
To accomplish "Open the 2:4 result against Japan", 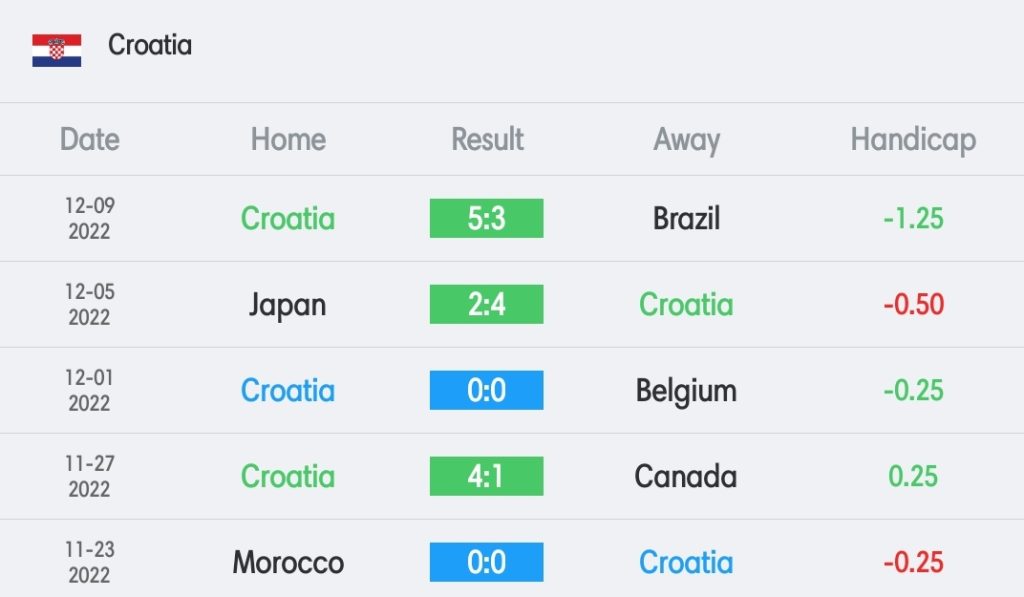I will (487, 304).
